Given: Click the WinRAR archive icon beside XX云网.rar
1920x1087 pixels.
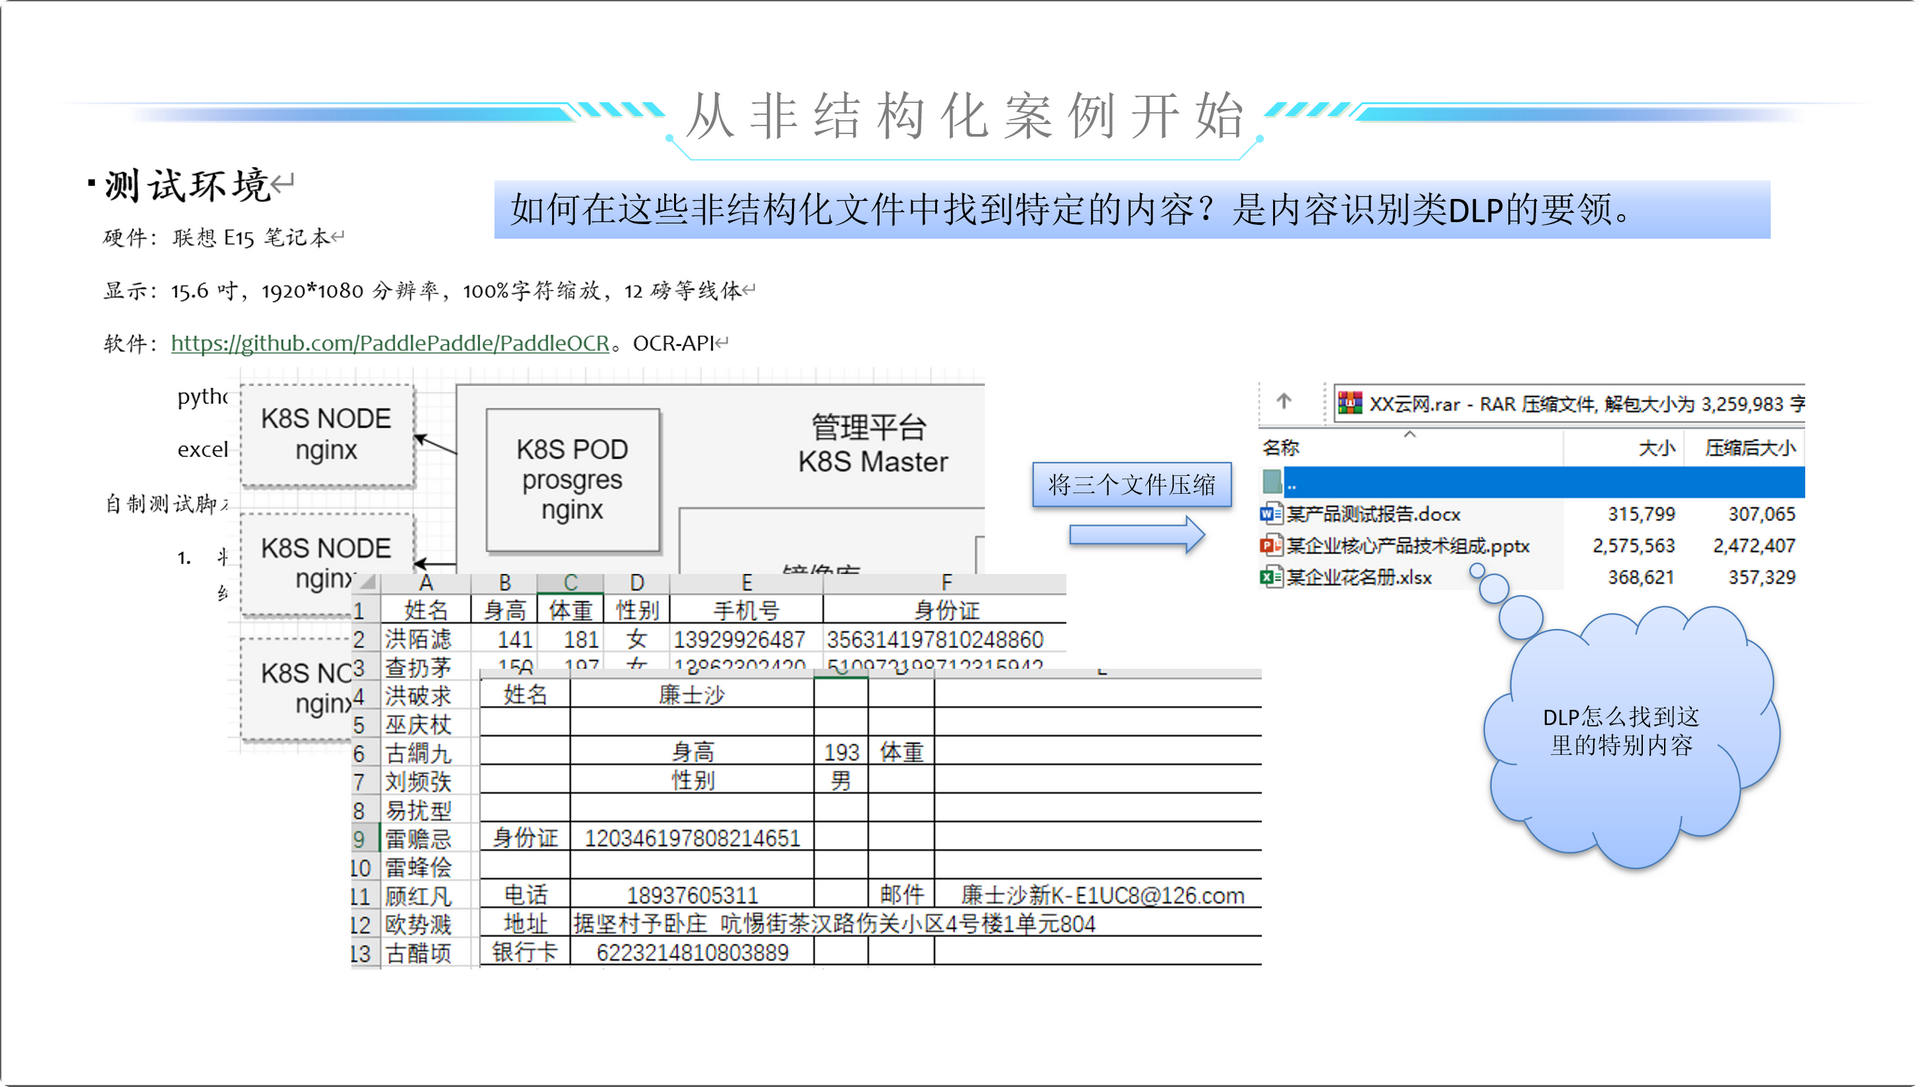Looking at the screenshot, I should pos(1350,403).
